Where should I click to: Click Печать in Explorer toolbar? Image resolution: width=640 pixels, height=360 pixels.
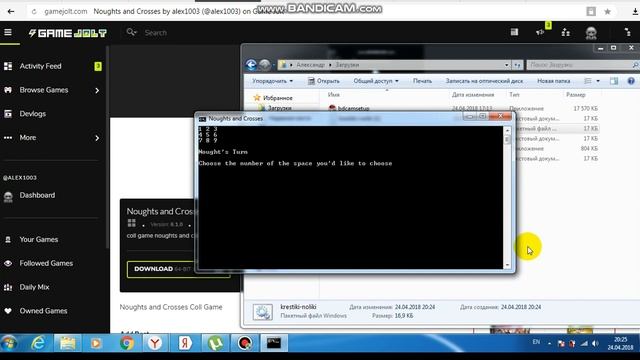422,81
